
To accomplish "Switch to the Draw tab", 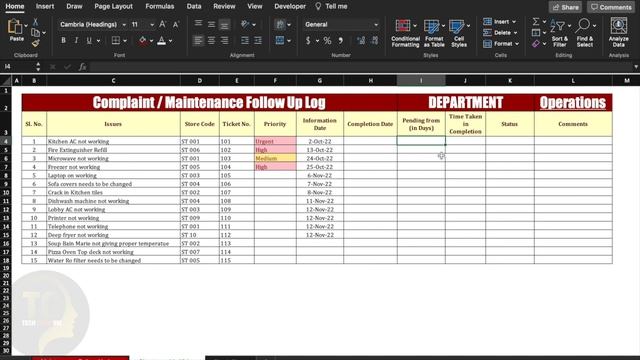I will click(x=74, y=6).
